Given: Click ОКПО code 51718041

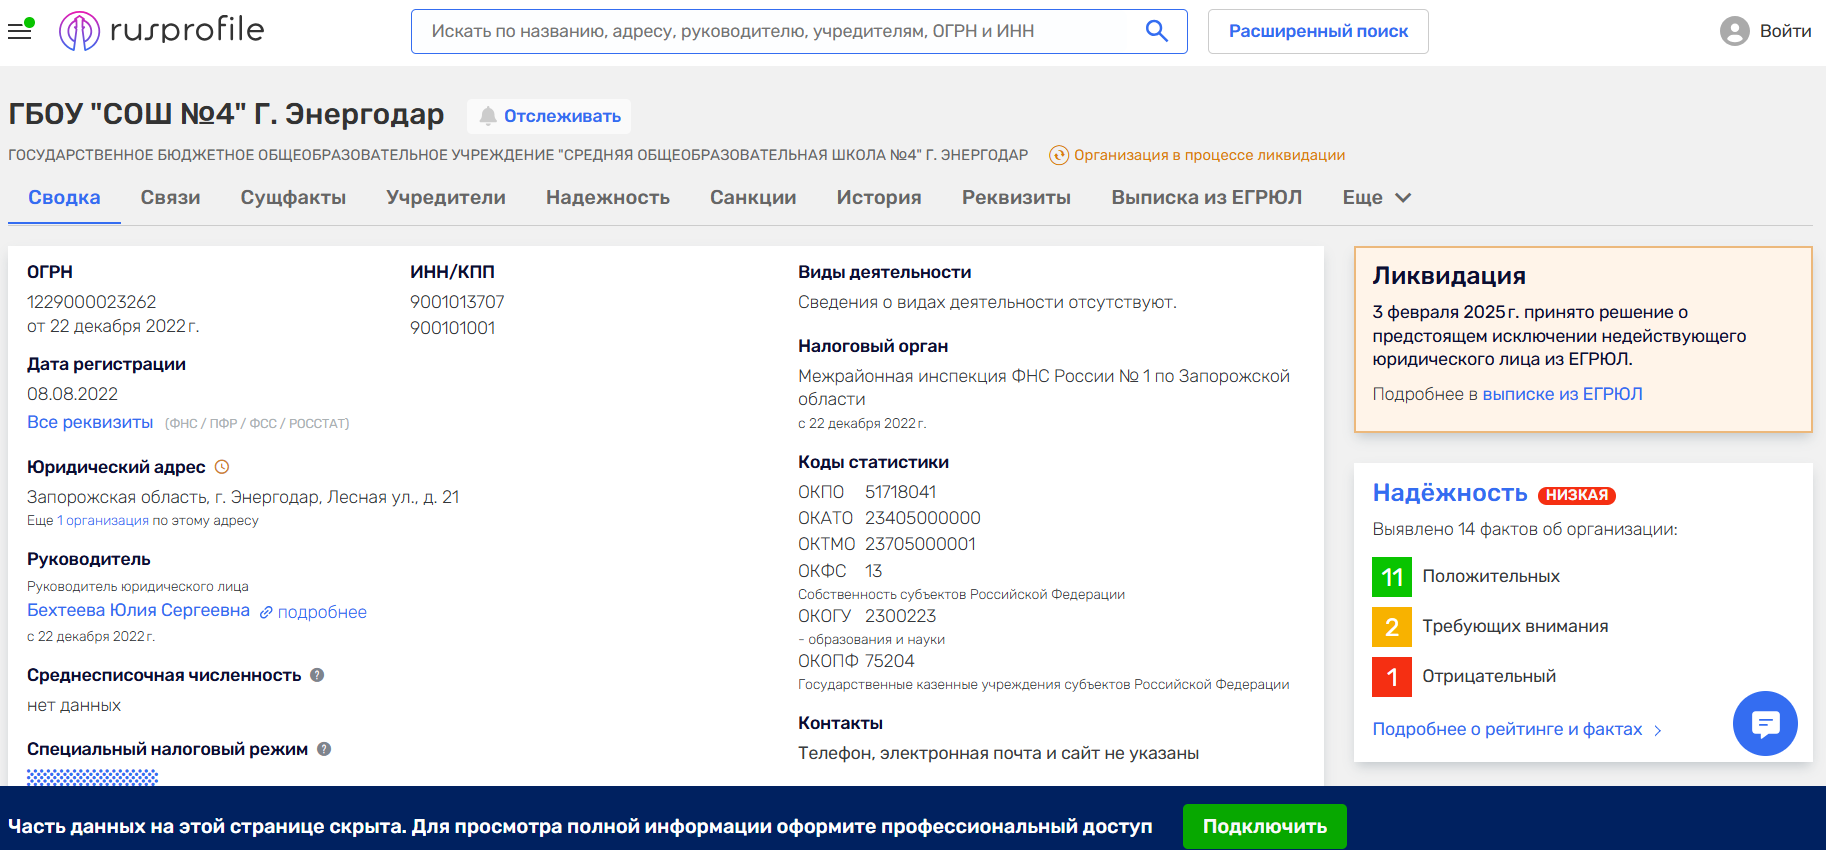Looking at the screenshot, I should (901, 492).
